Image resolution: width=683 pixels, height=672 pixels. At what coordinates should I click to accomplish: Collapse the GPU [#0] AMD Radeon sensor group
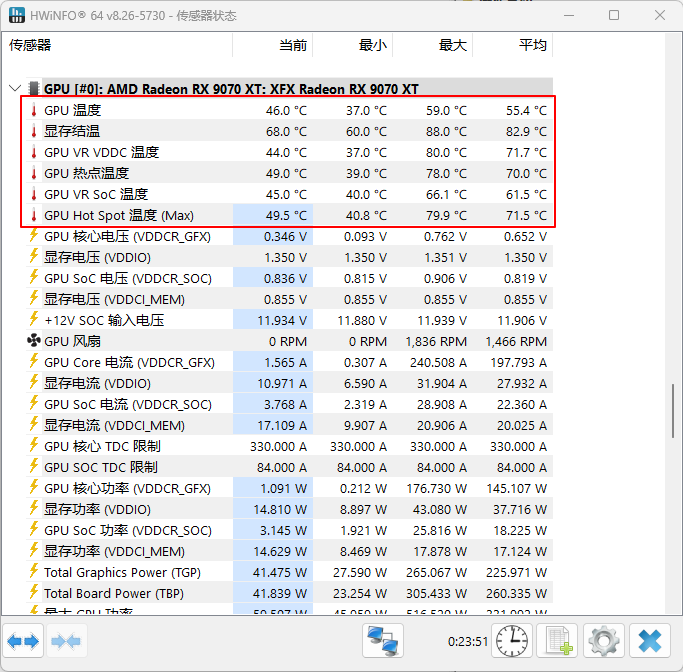click(15, 88)
